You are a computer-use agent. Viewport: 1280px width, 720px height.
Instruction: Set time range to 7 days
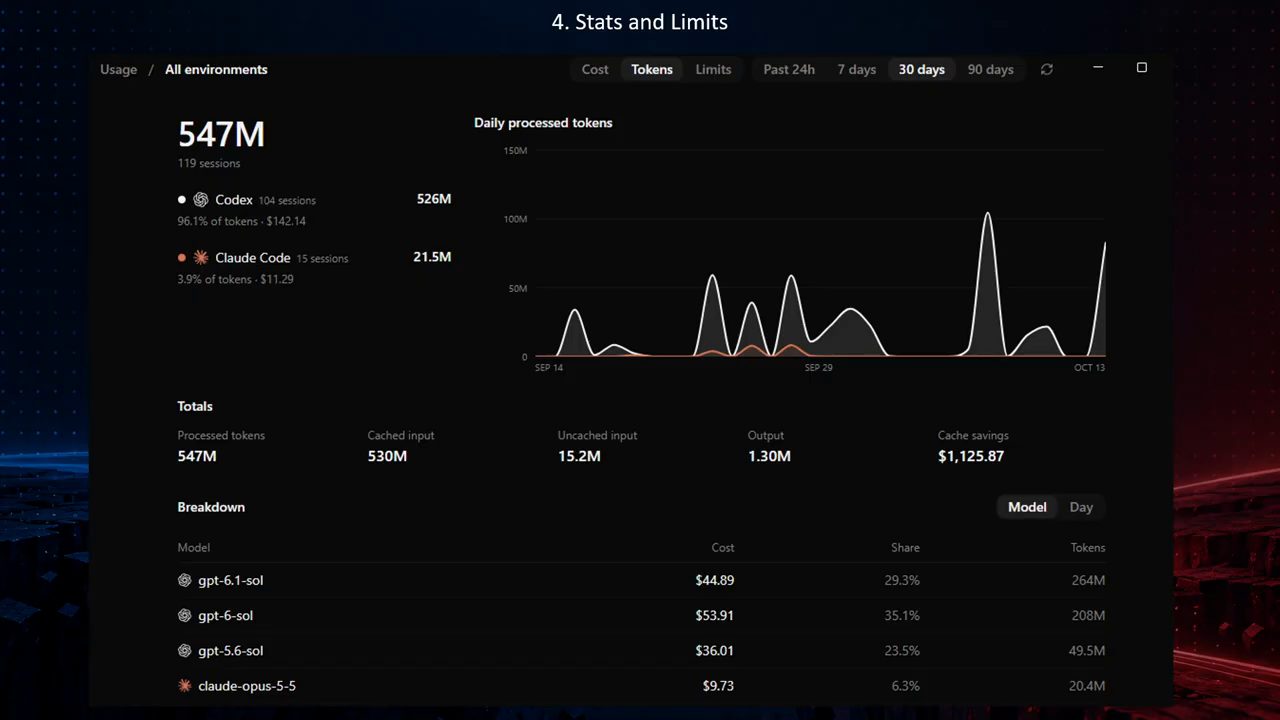click(x=856, y=69)
